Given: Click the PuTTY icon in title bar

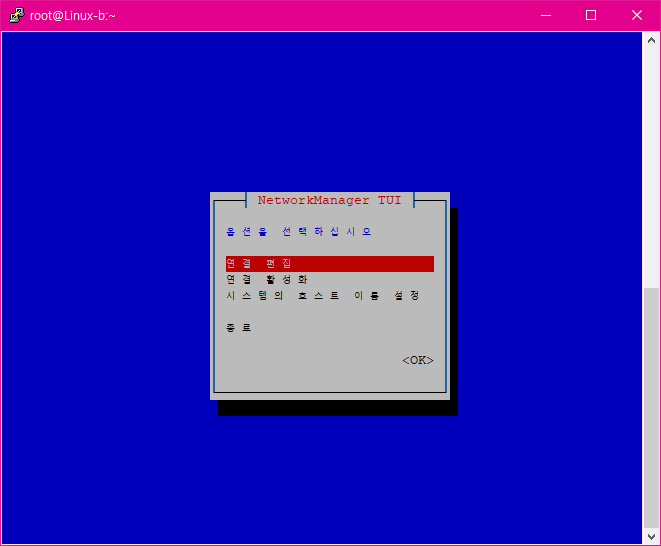Looking at the screenshot, I should coord(16,15).
